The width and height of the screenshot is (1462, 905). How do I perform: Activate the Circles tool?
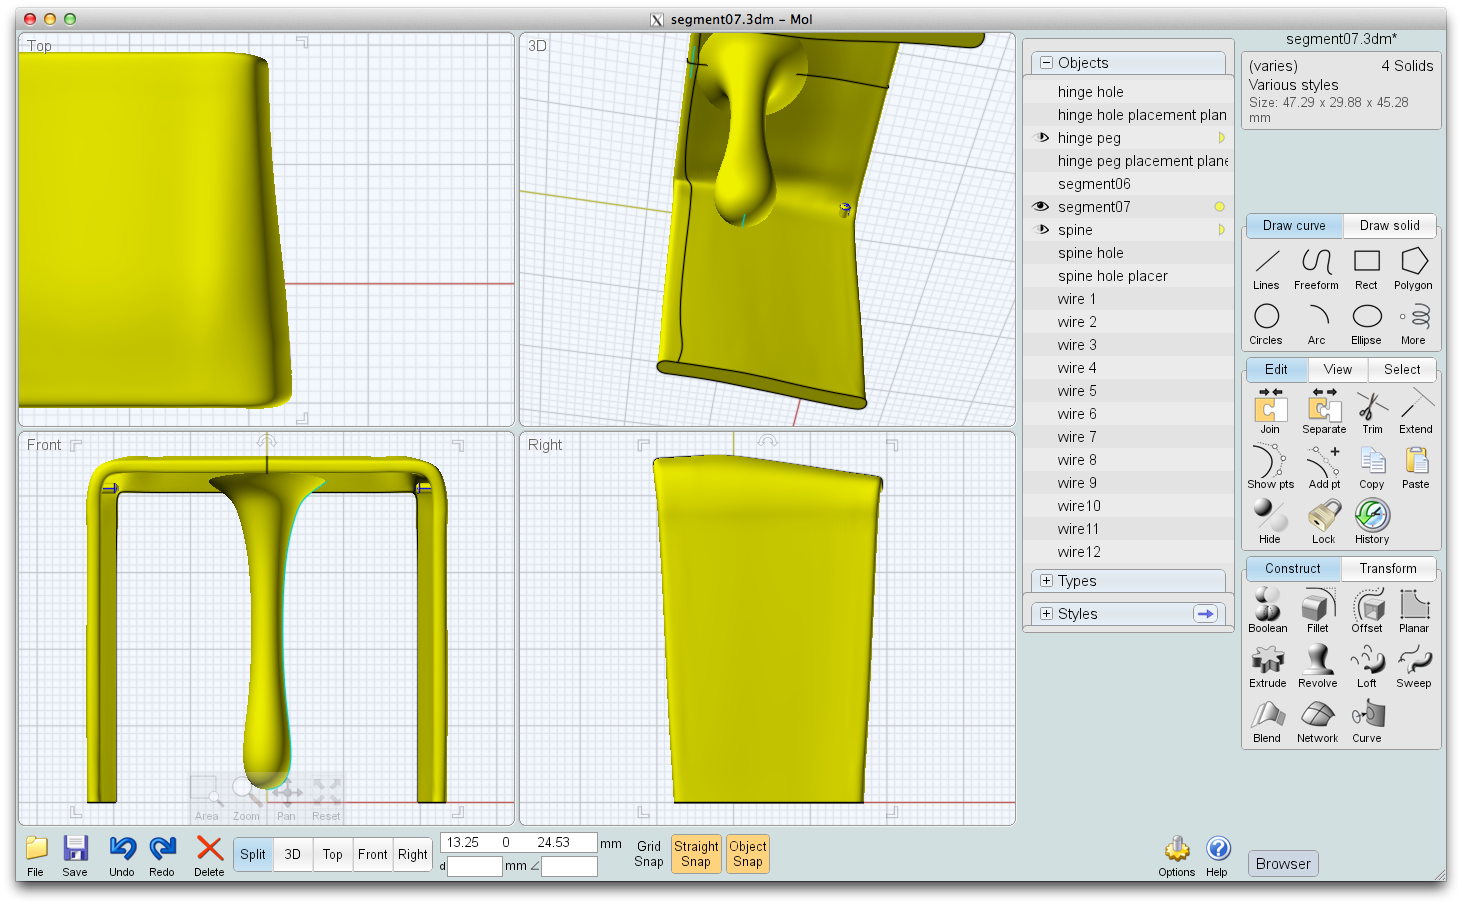pyautogui.click(x=1266, y=324)
